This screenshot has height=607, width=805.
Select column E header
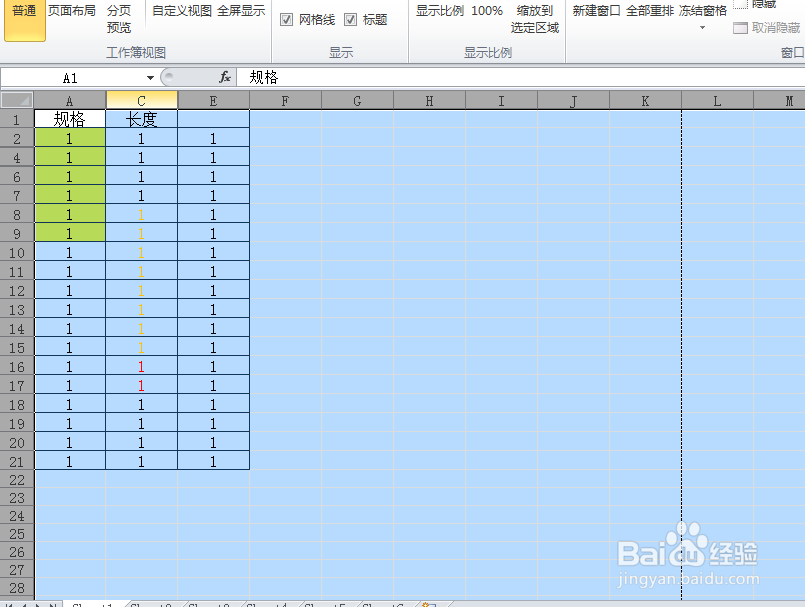pos(214,101)
